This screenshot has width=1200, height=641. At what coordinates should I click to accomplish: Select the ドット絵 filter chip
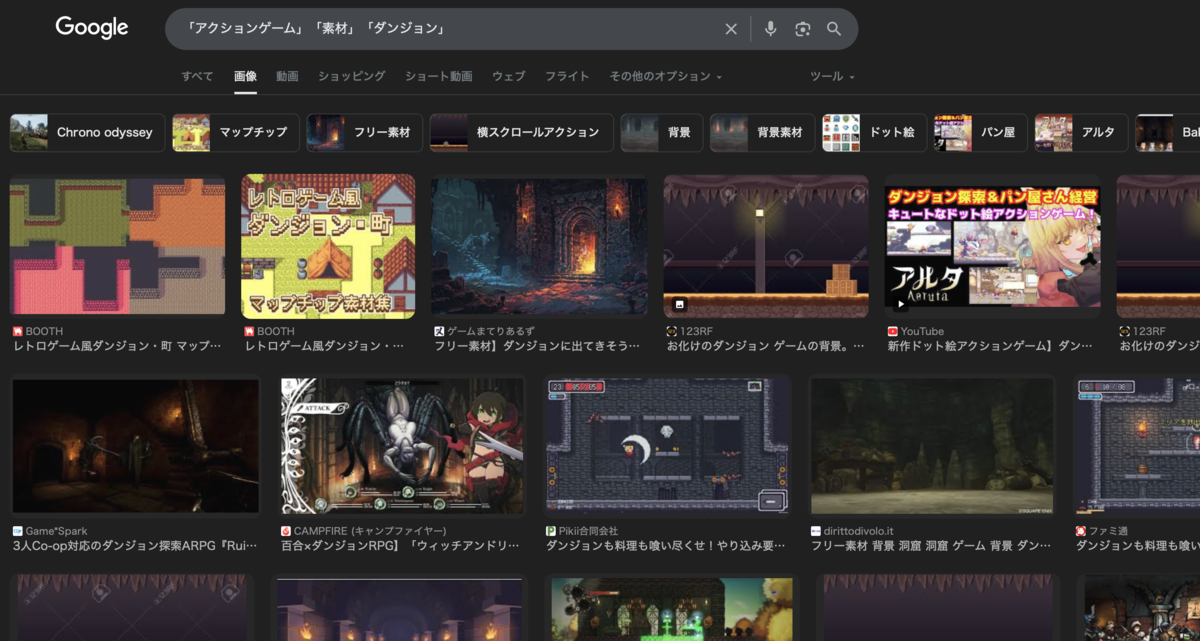click(874, 132)
